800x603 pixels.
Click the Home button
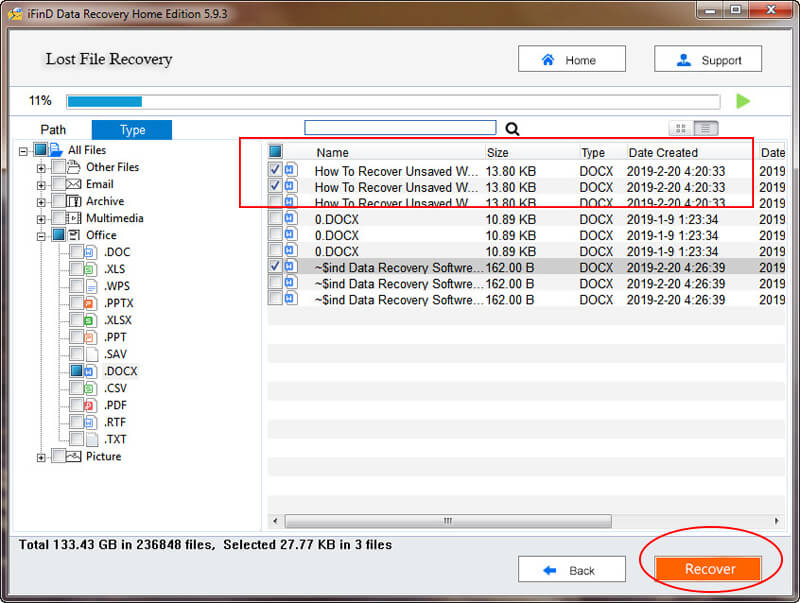[571, 59]
